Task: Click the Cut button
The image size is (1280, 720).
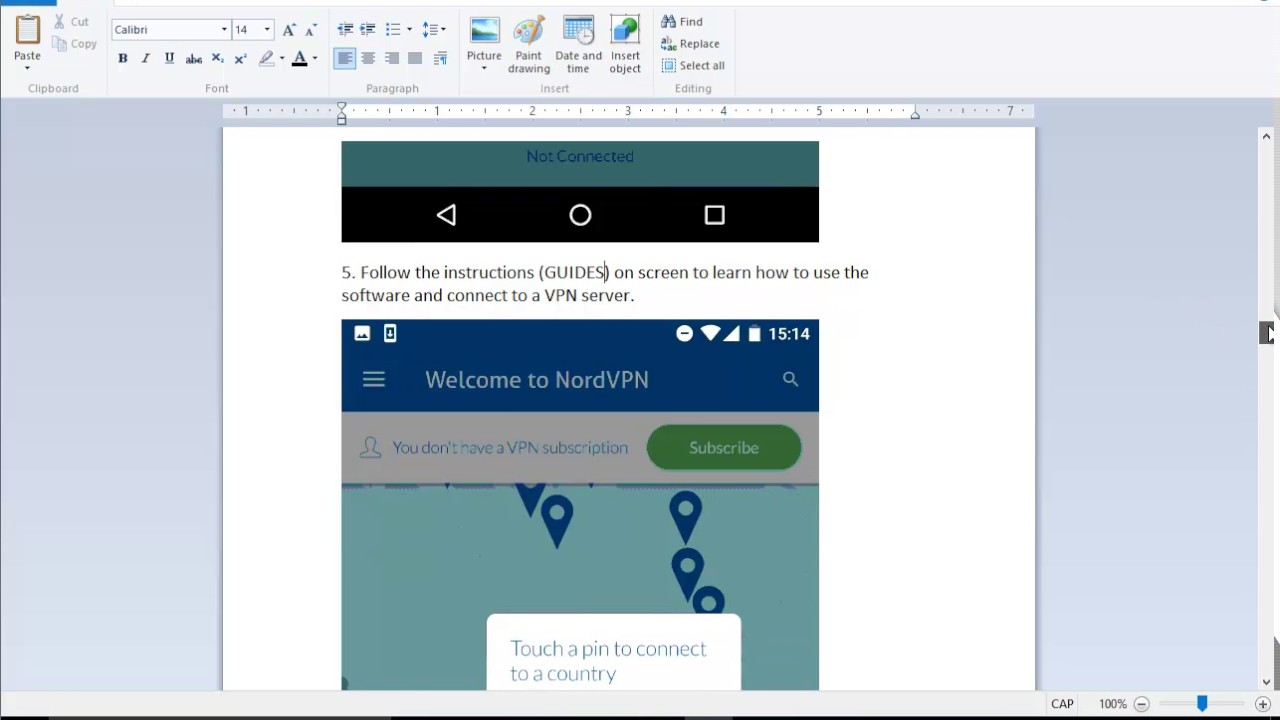Action: tap(72, 21)
